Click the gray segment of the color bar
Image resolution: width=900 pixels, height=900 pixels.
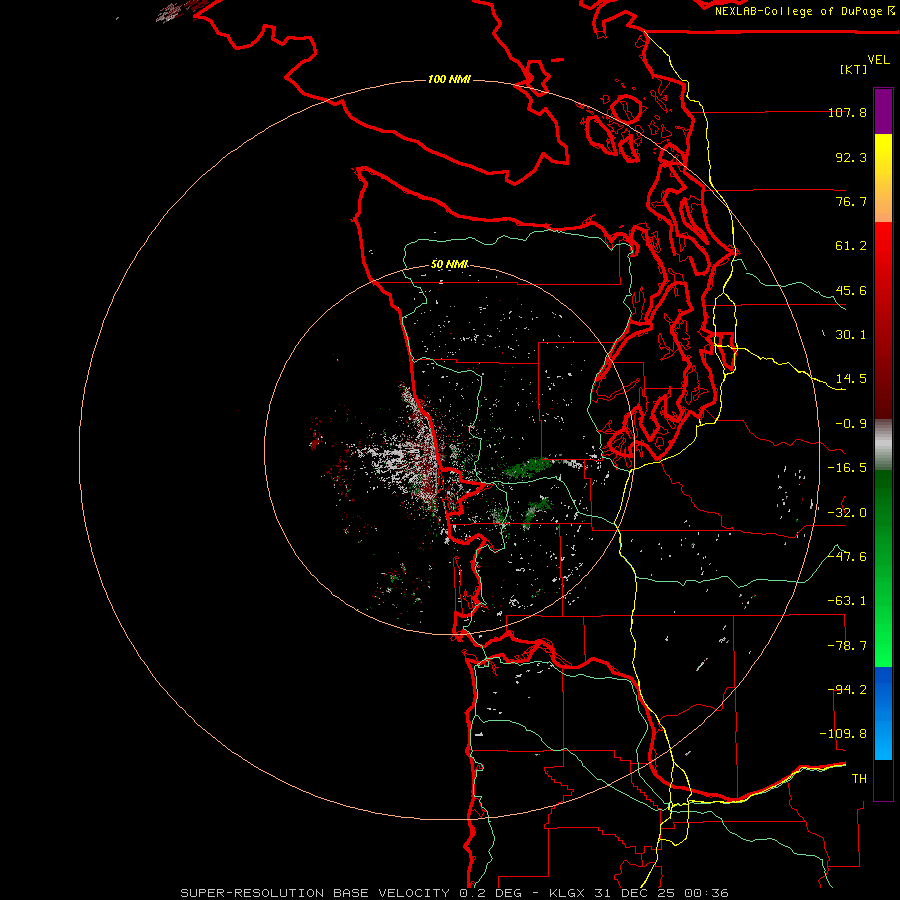(883, 445)
